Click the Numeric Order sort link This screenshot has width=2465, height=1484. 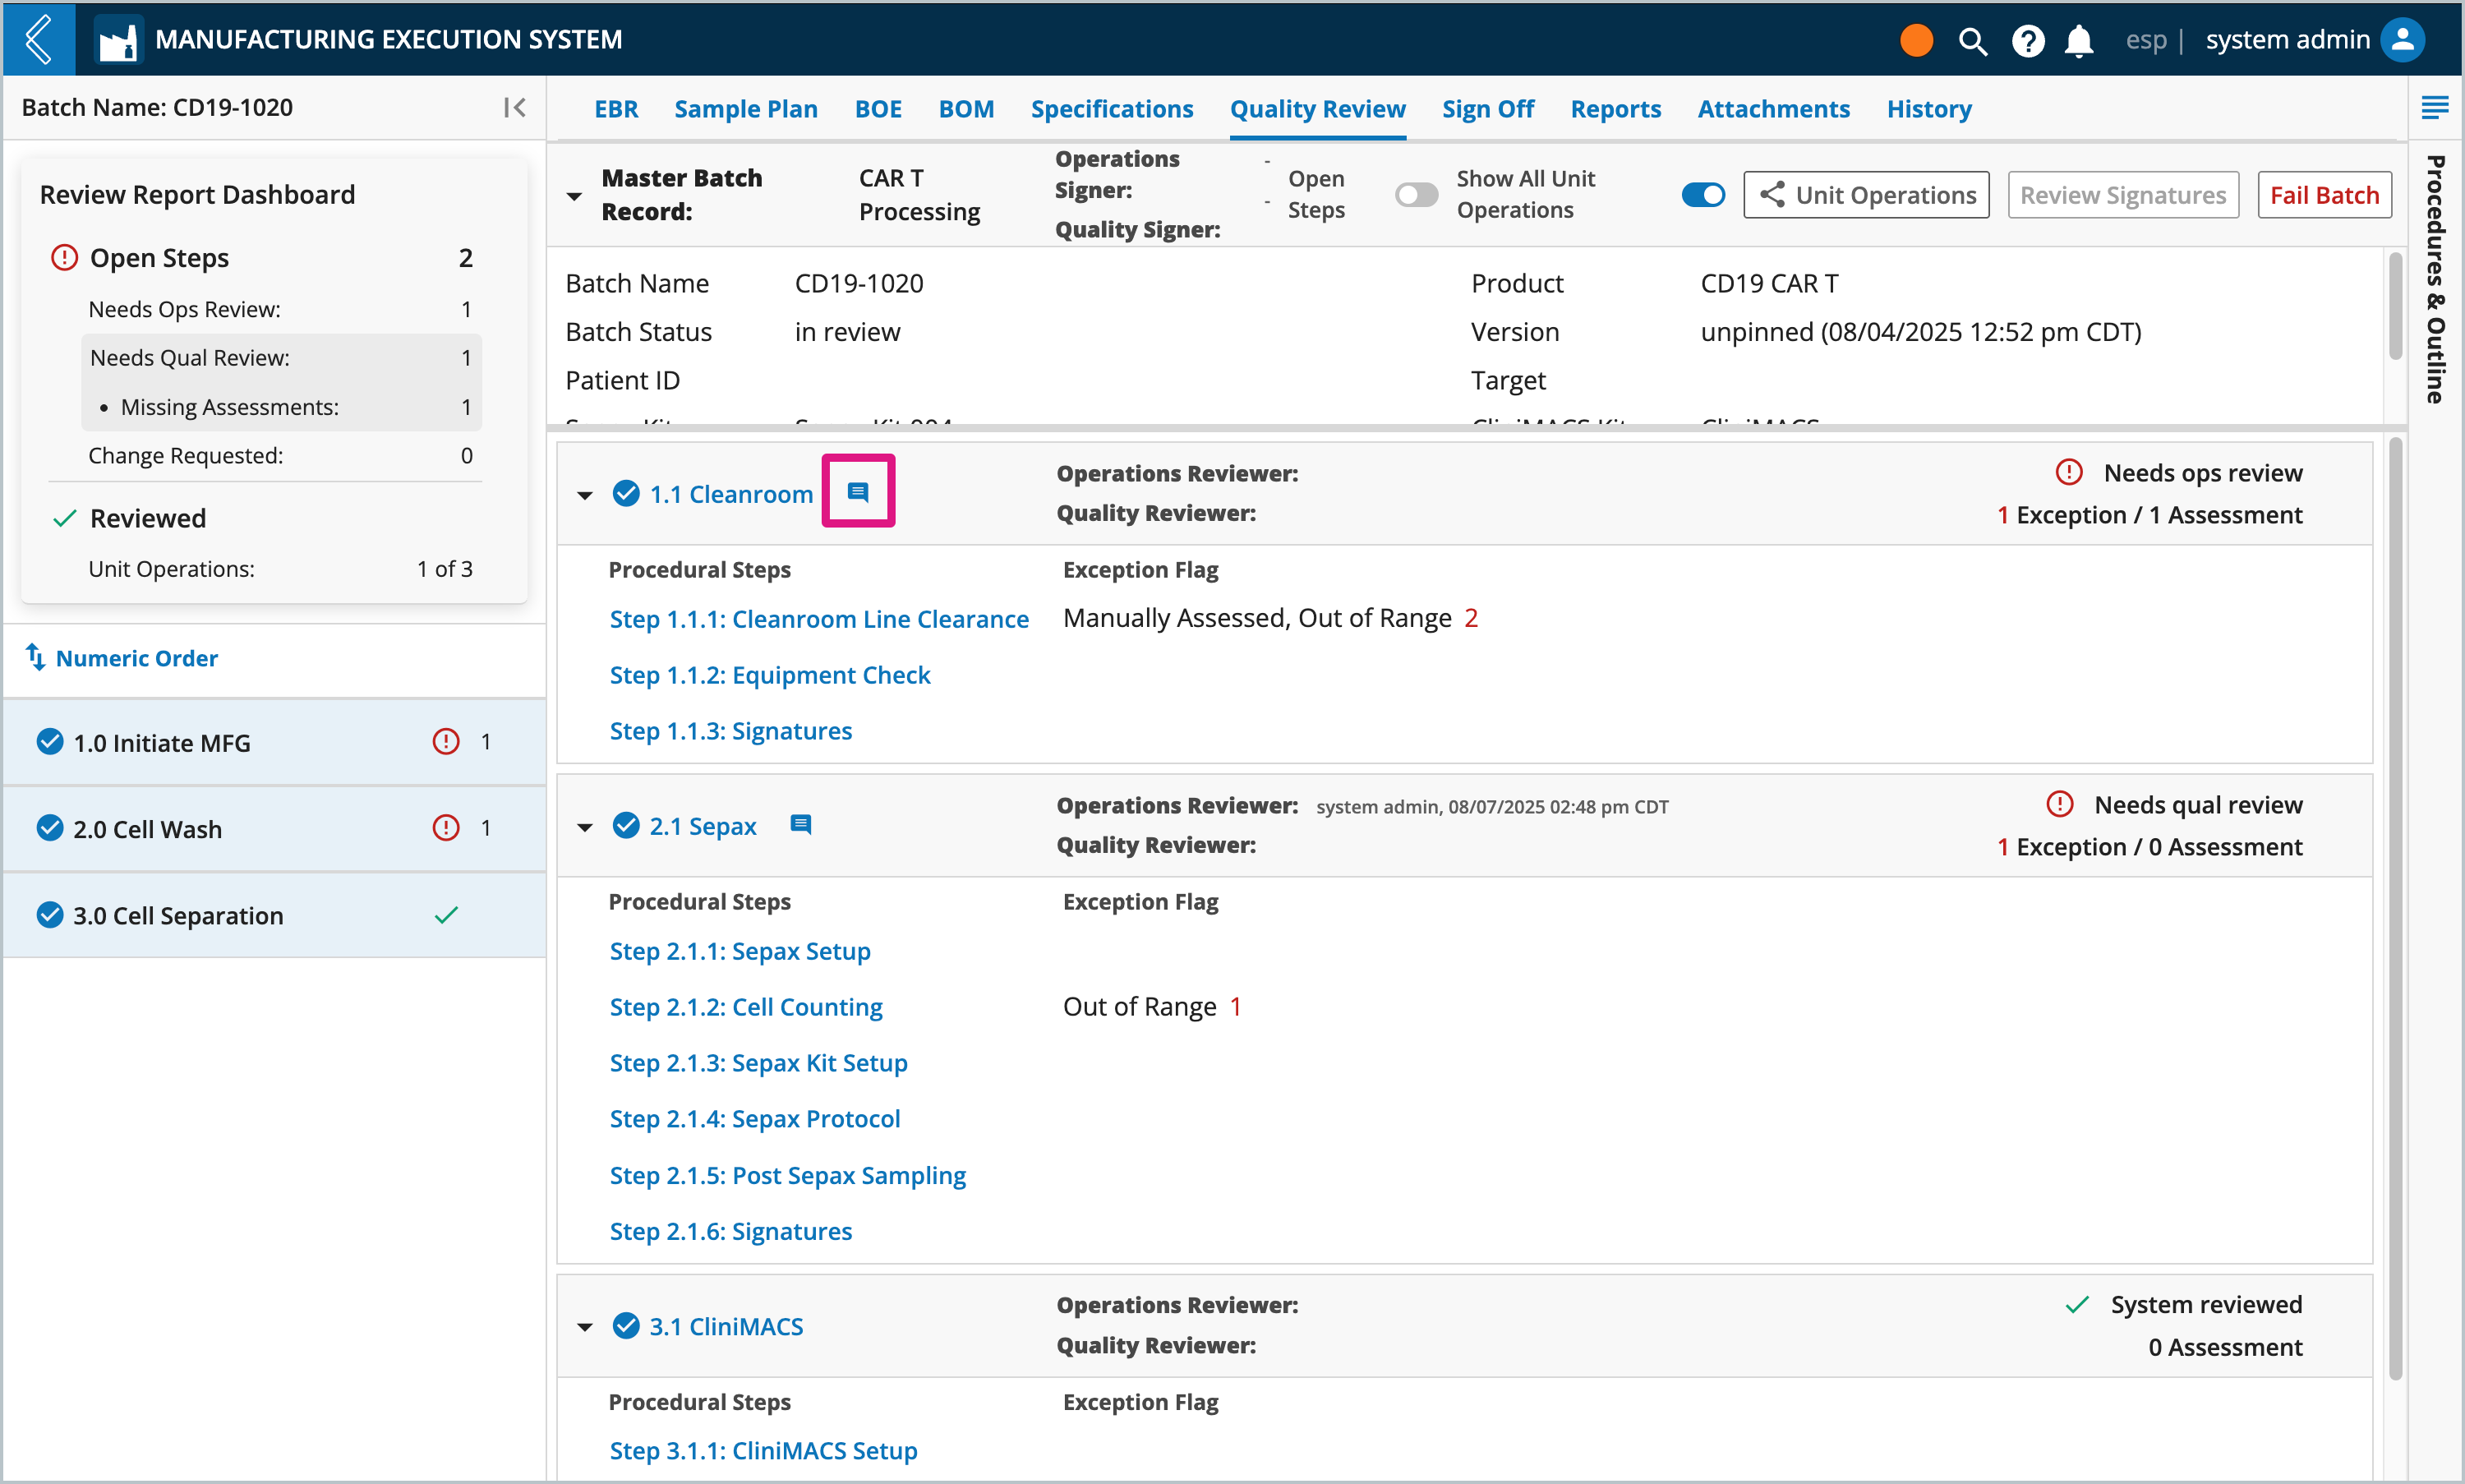[136, 658]
